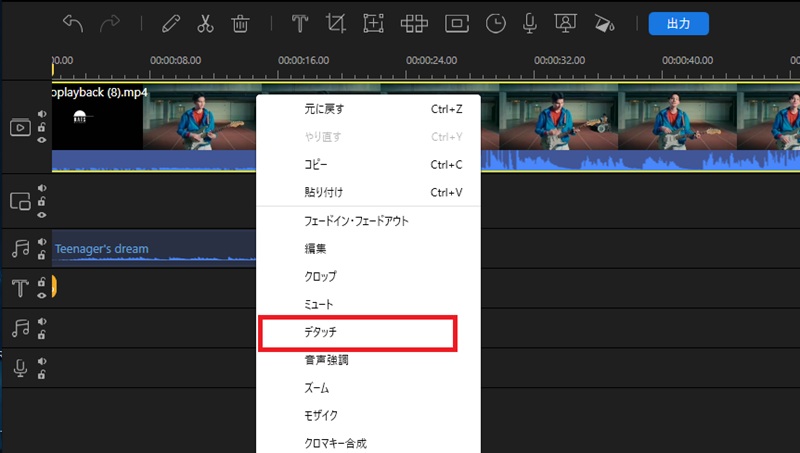Select フェードイン・フェードアウト menu entry
Screen dimensions: 800x453
(368, 221)
